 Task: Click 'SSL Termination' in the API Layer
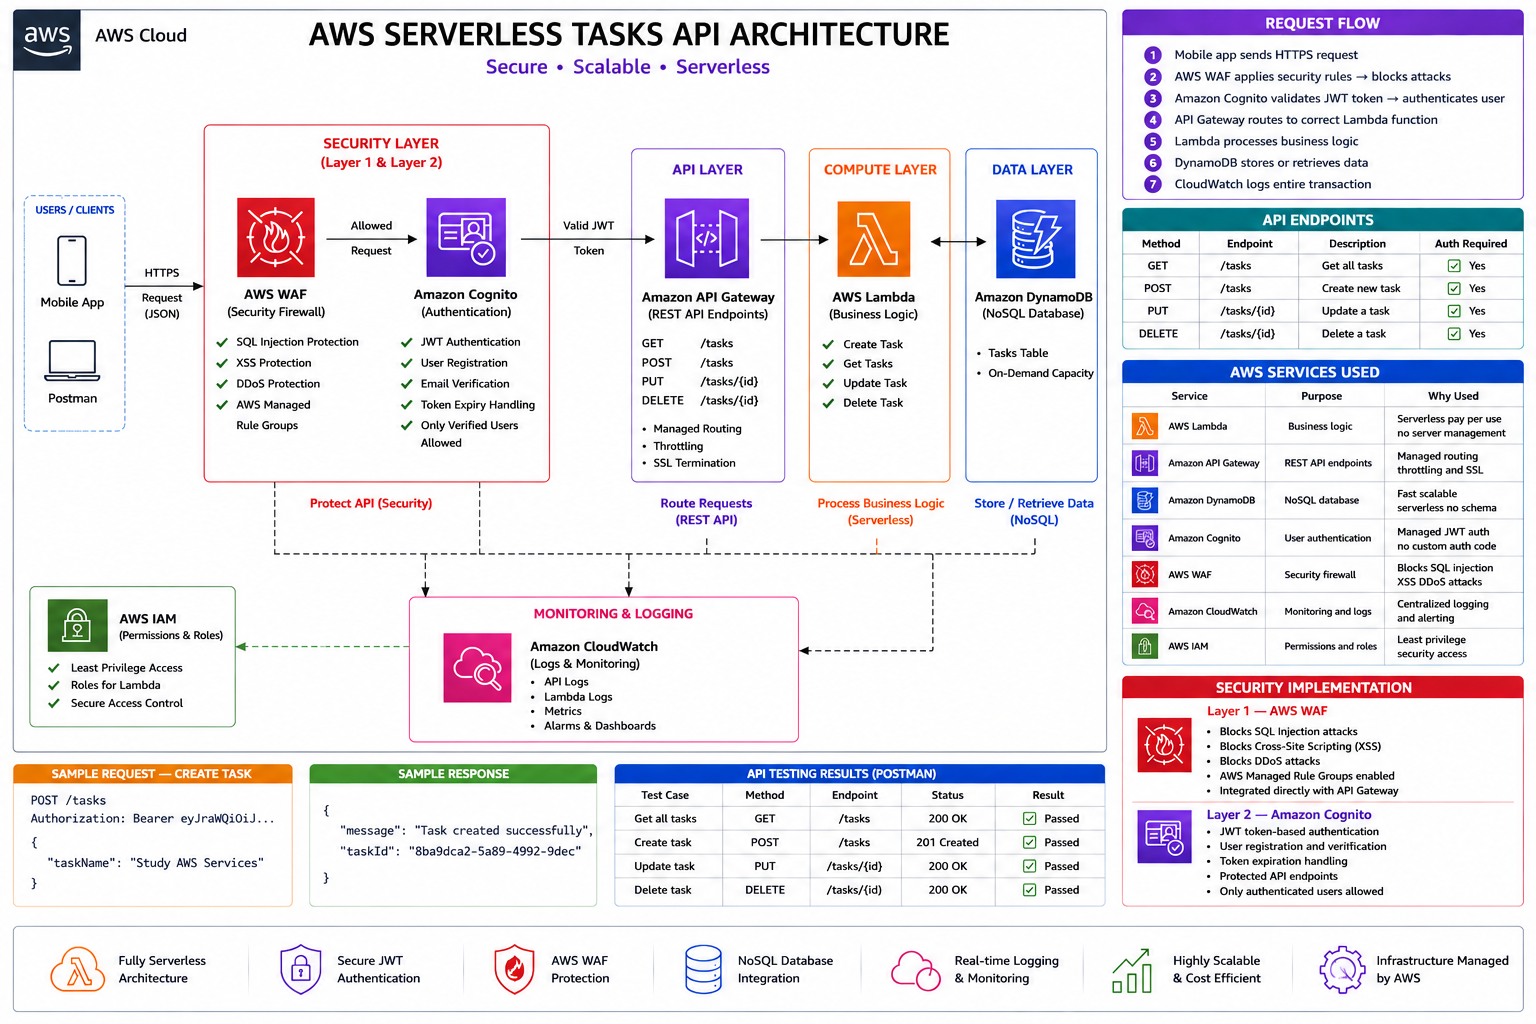click(694, 463)
